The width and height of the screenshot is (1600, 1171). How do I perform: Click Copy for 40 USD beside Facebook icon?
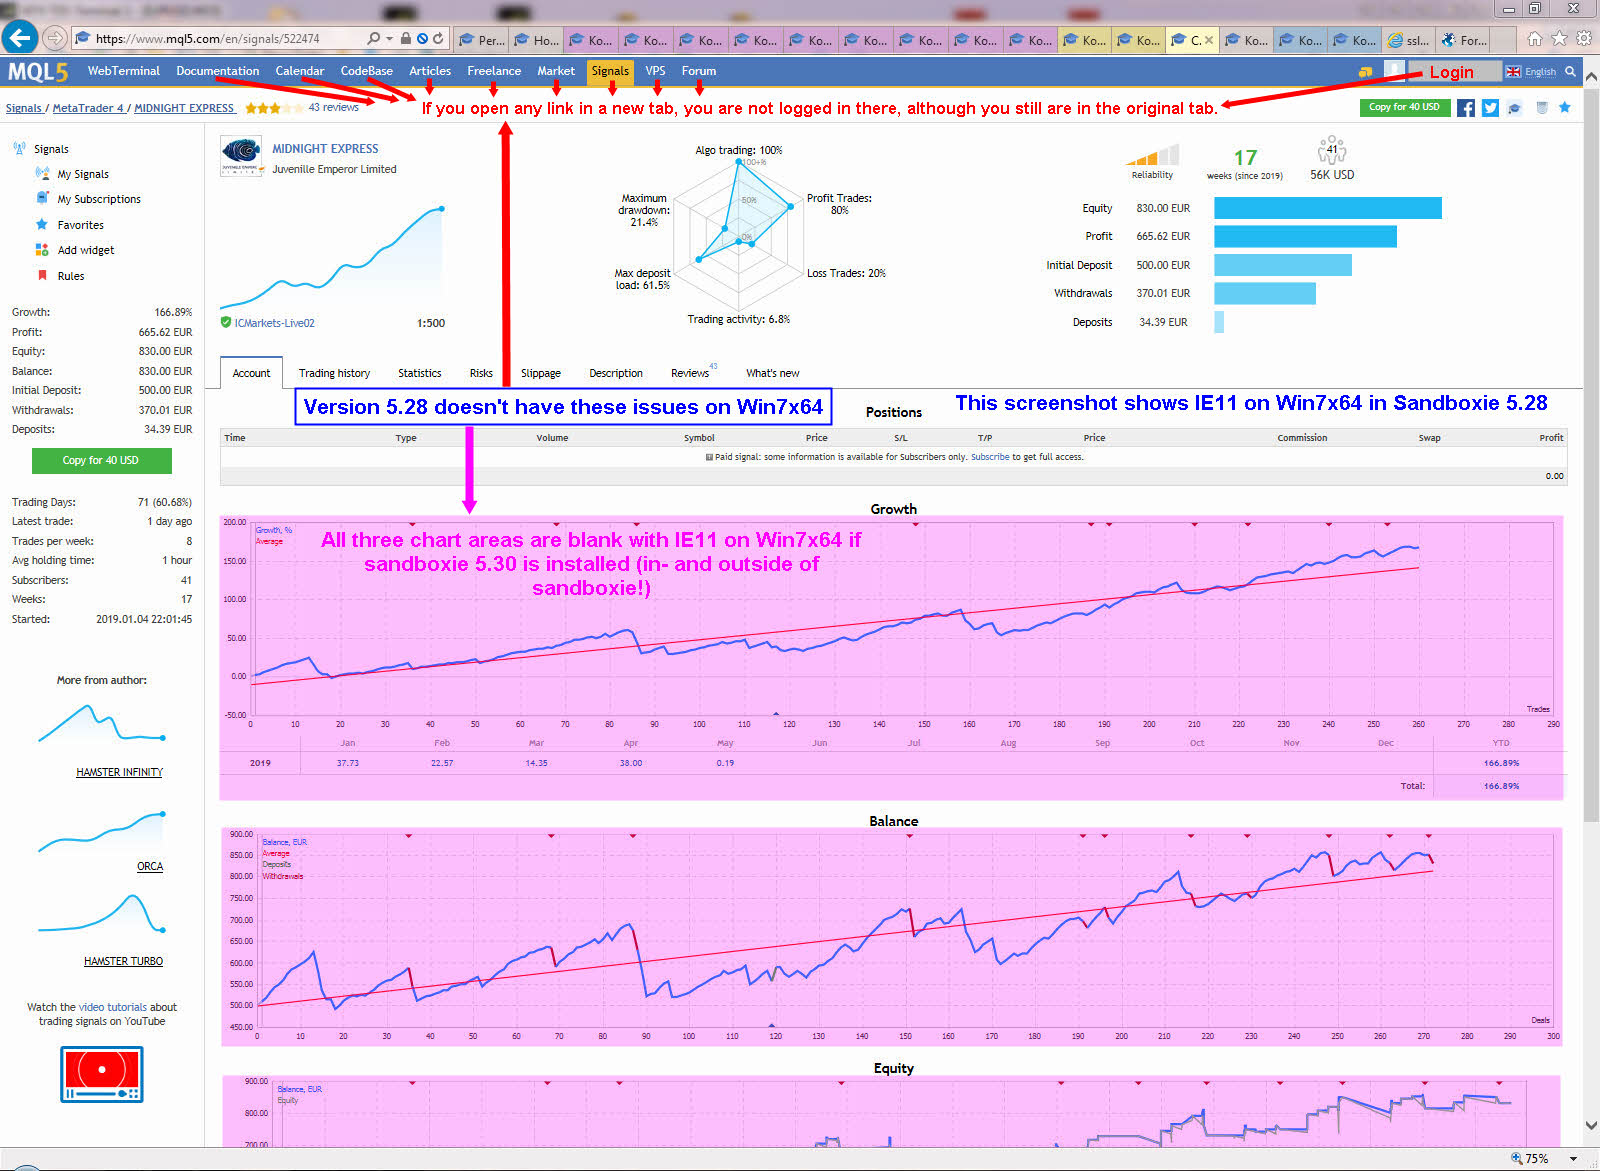coord(1404,107)
